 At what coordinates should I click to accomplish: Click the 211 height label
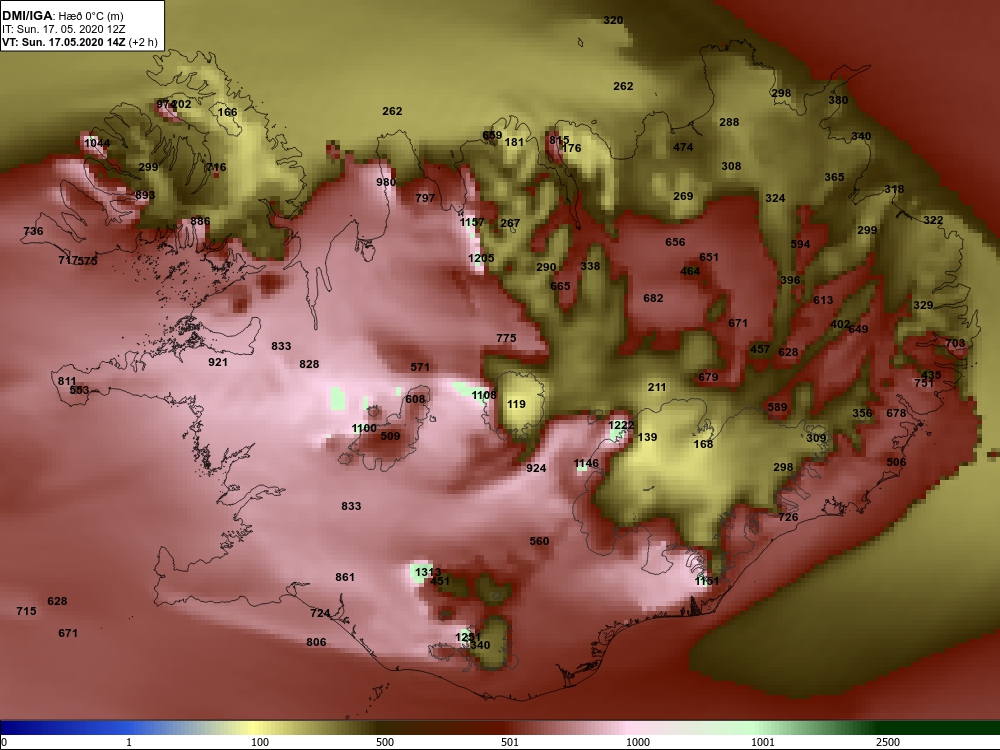click(657, 387)
